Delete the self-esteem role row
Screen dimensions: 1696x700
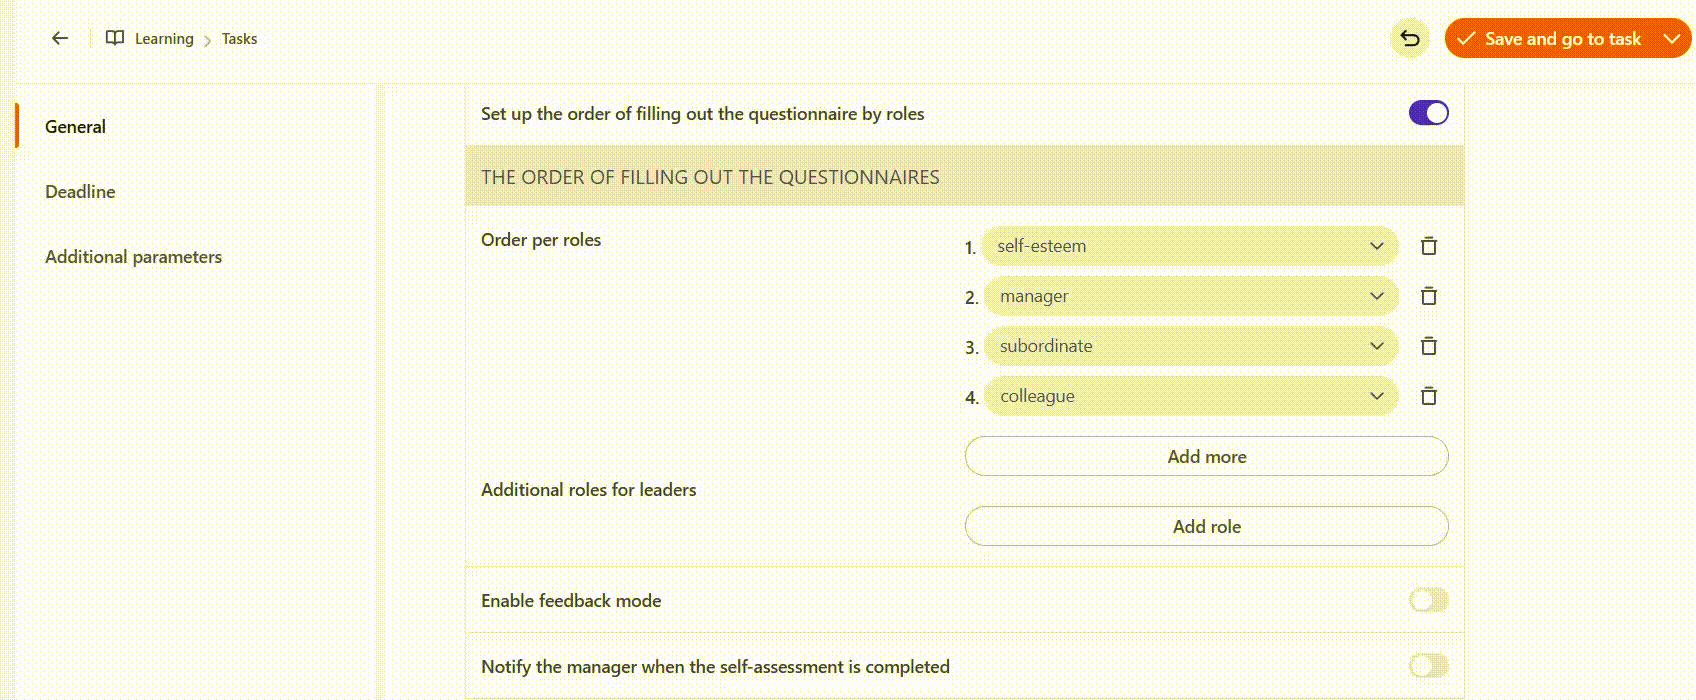click(1429, 246)
